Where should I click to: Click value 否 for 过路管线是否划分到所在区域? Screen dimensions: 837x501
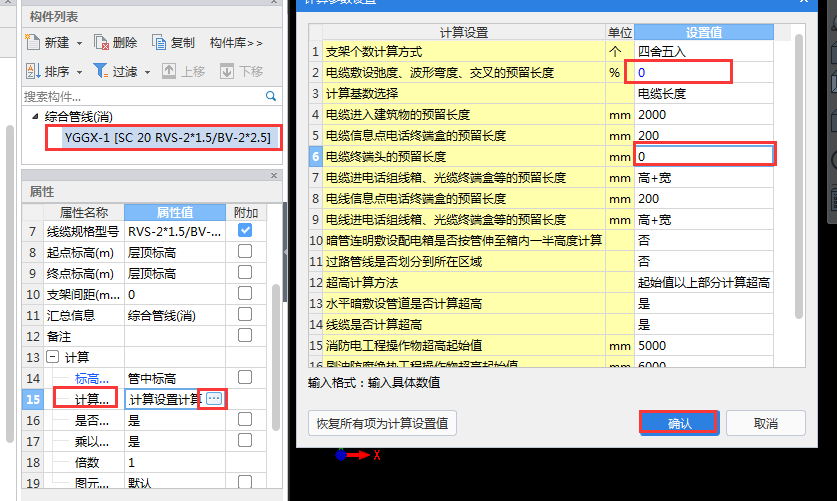click(x=704, y=261)
